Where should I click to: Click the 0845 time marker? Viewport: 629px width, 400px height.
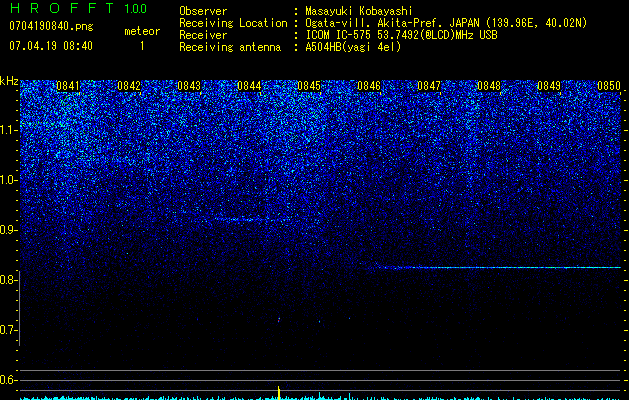309,86
